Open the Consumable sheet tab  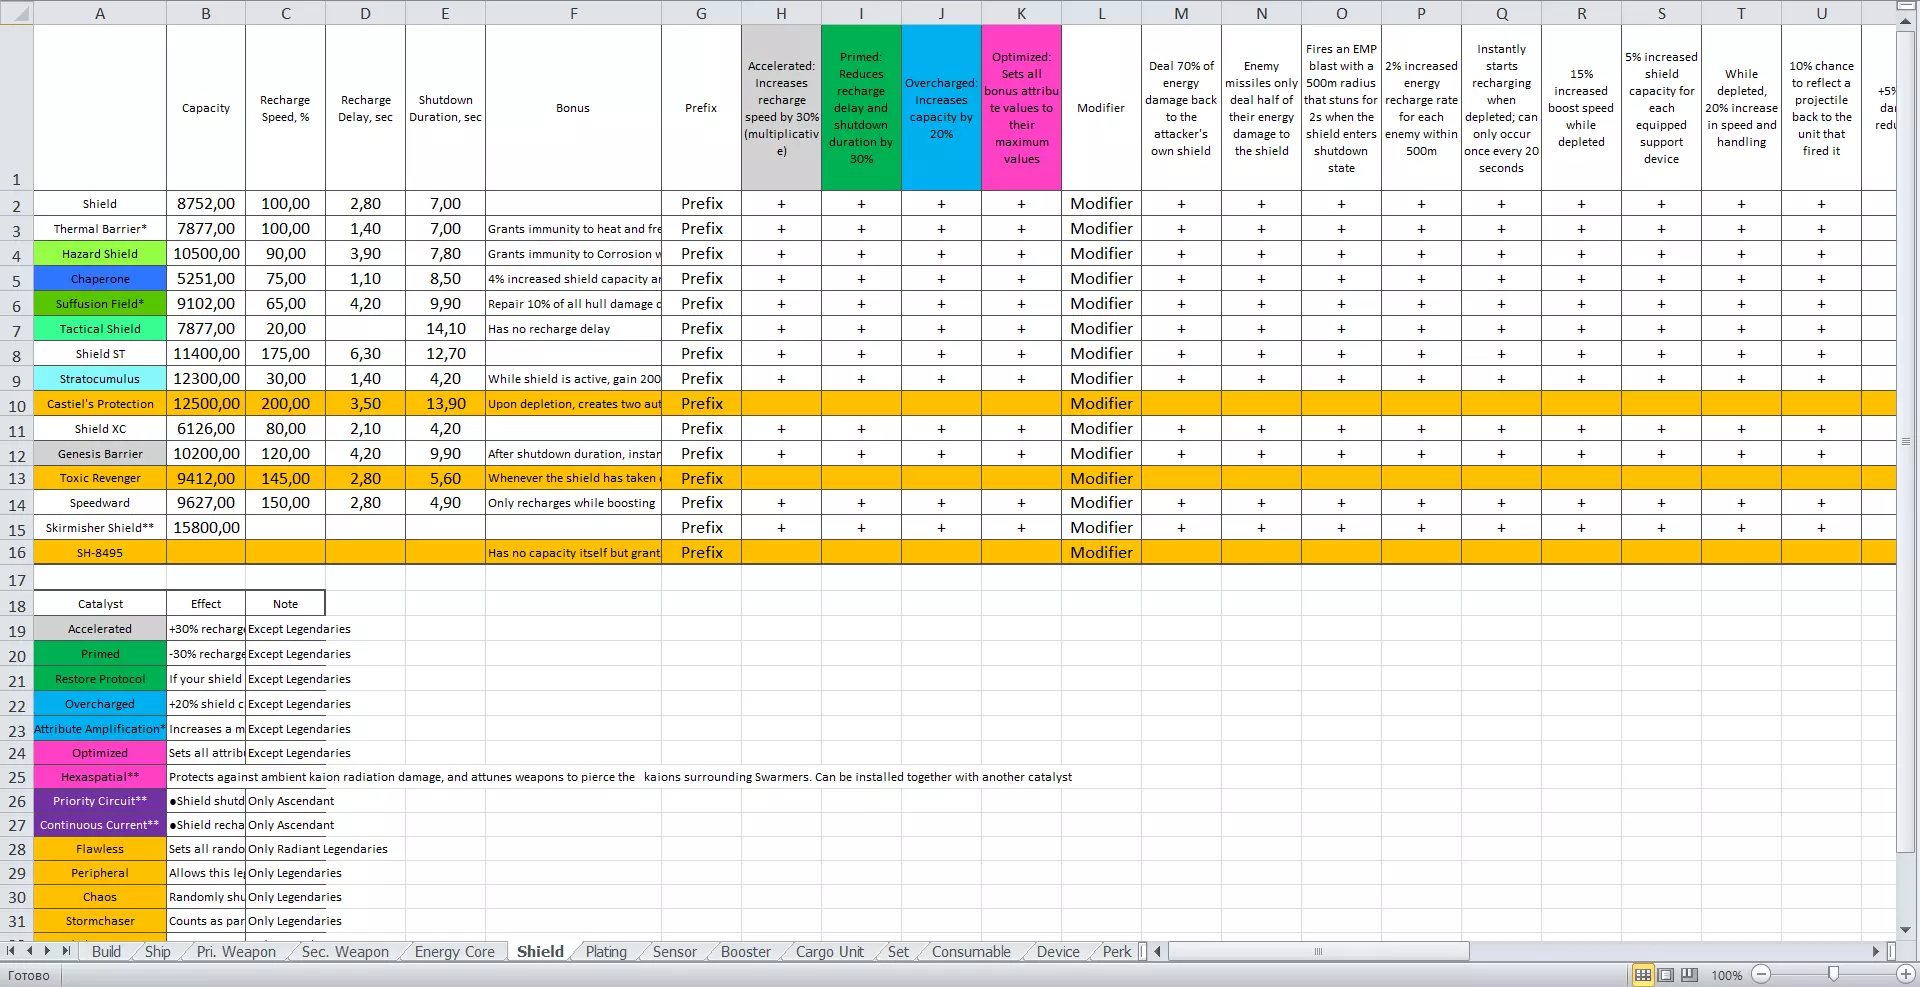971,952
